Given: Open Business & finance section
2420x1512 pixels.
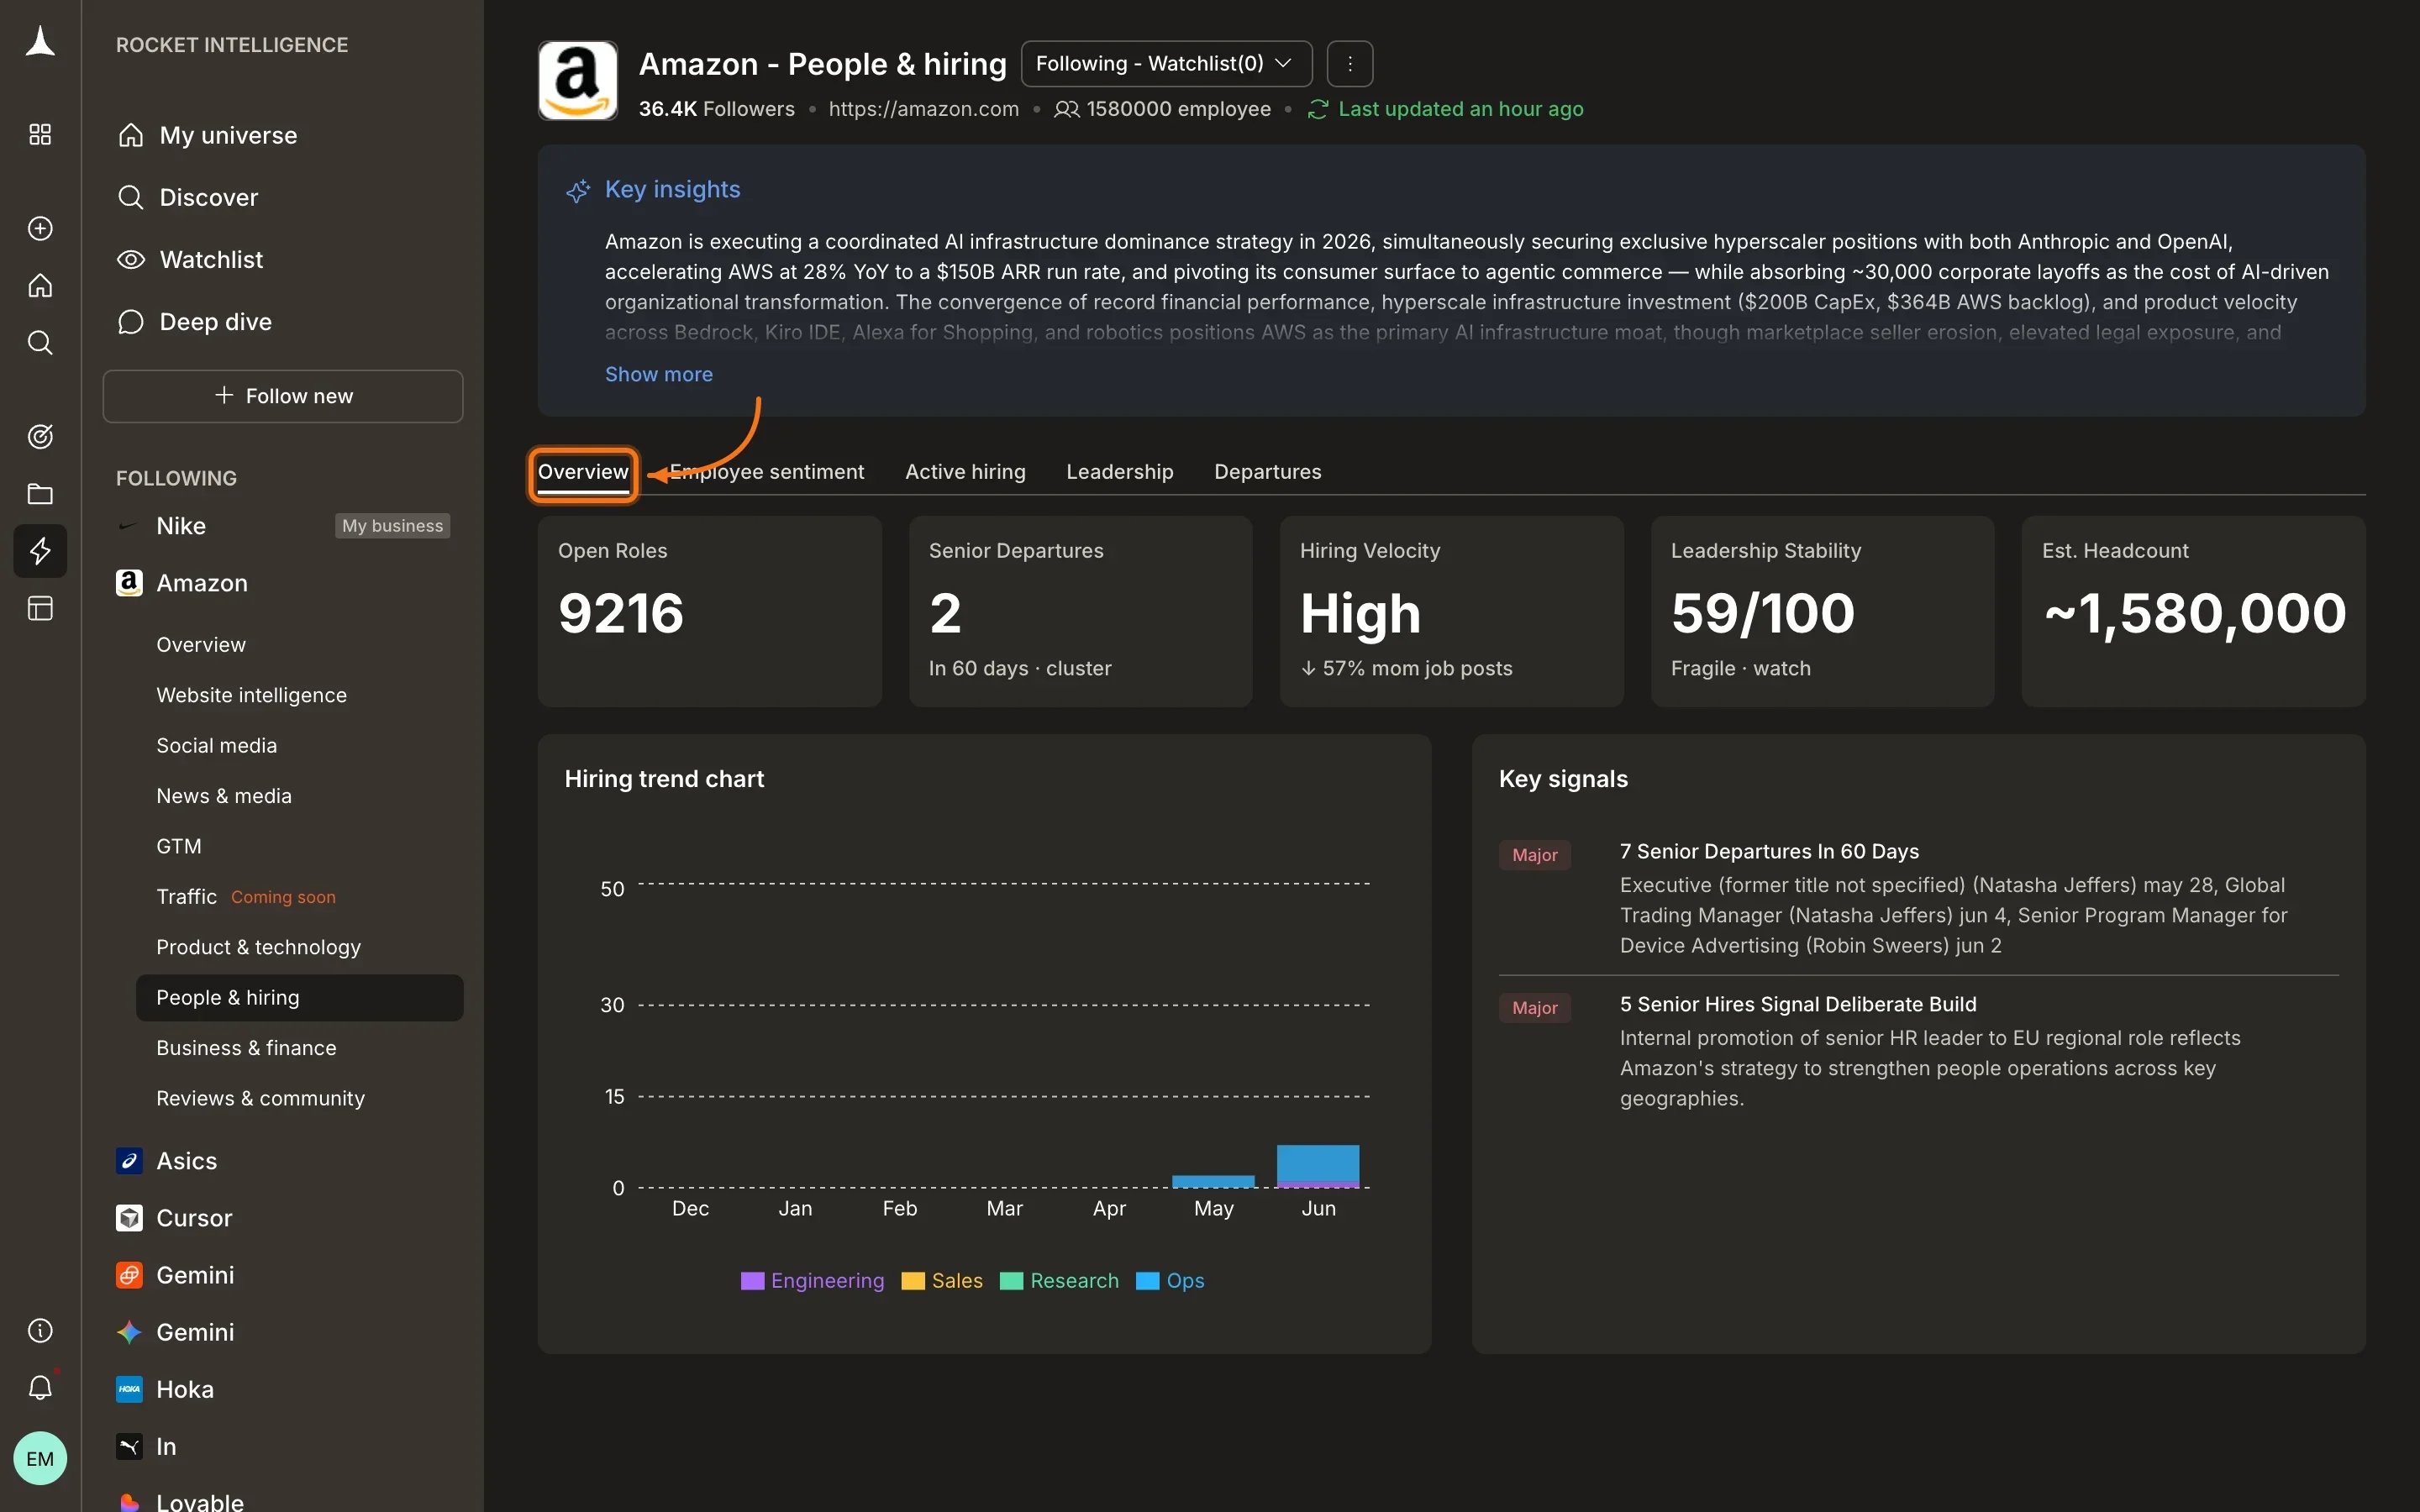Looking at the screenshot, I should (246, 1048).
